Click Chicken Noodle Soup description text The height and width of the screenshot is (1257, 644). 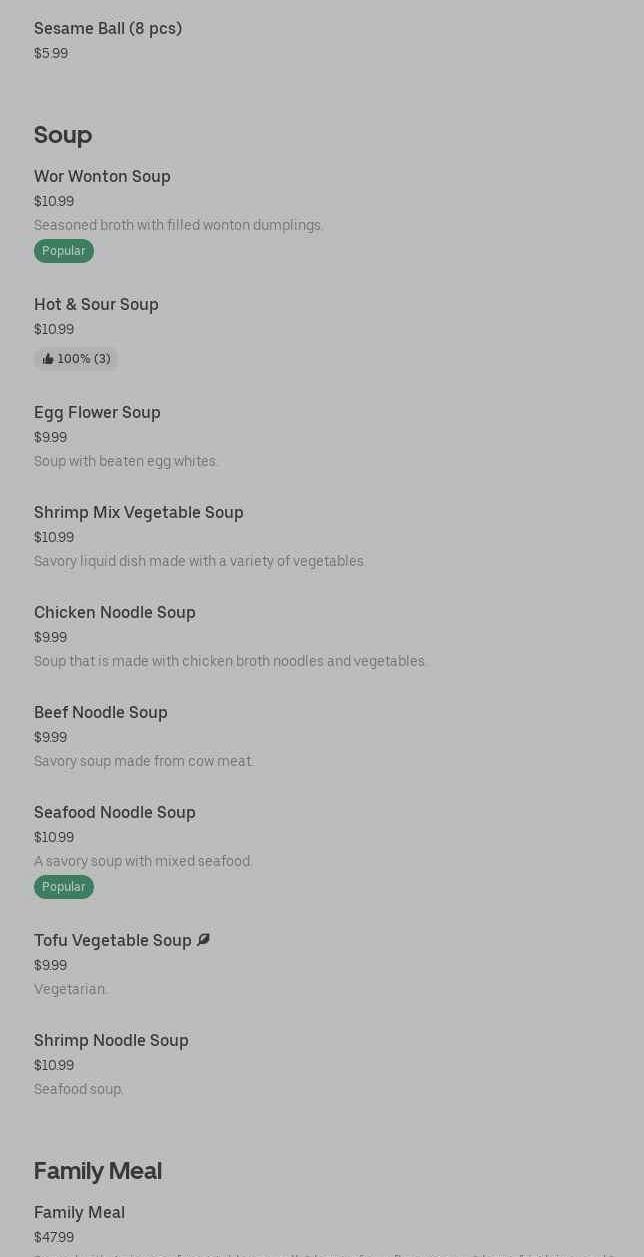coord(230,661)
